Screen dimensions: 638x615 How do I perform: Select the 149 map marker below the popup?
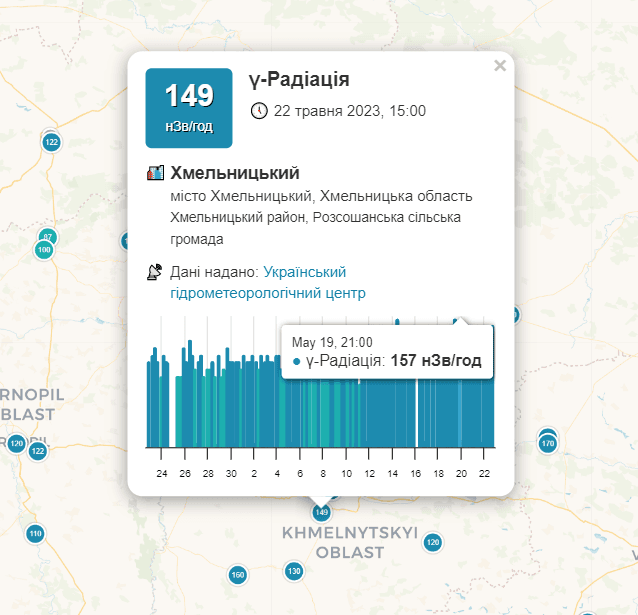pyautogui.click(x=321, y=512)
